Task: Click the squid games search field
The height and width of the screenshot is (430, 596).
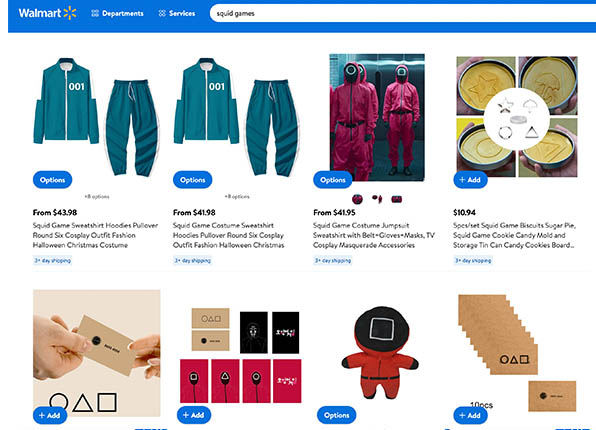Action: (x=402, y=13)
